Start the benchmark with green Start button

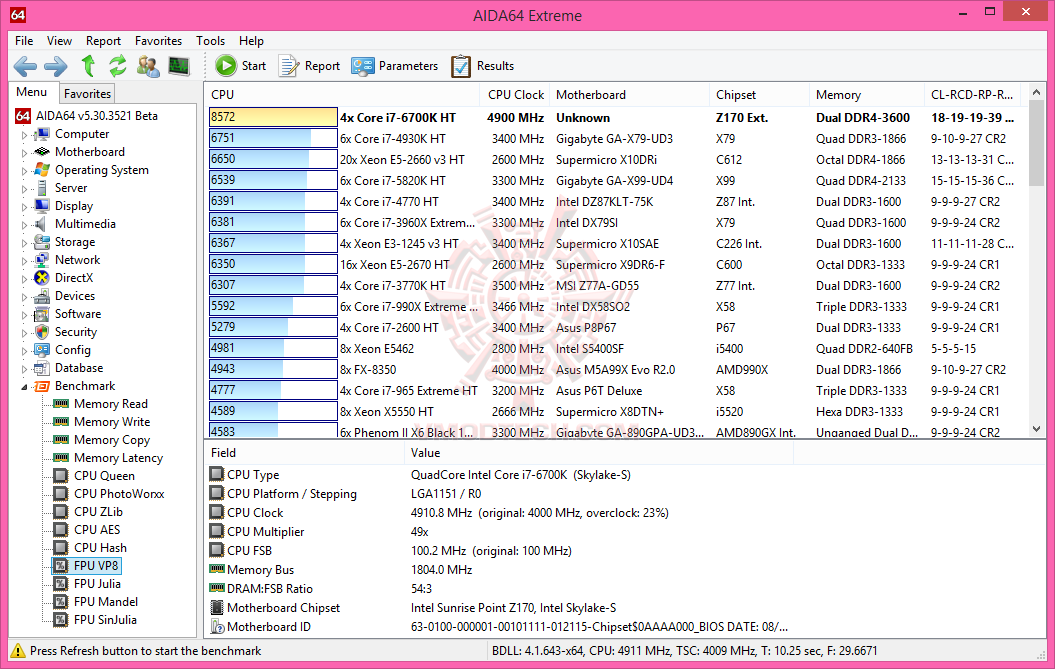pos(240,66)
